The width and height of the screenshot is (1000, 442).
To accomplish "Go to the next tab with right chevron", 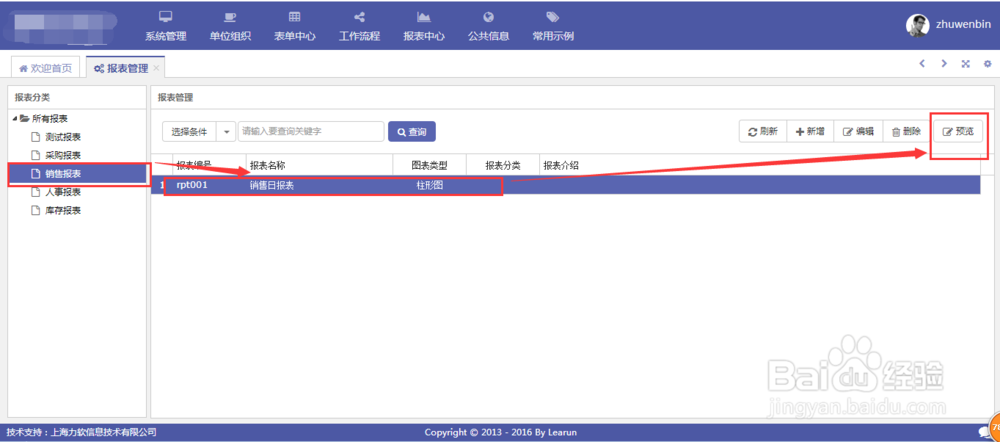I will [x=944, y=63].
